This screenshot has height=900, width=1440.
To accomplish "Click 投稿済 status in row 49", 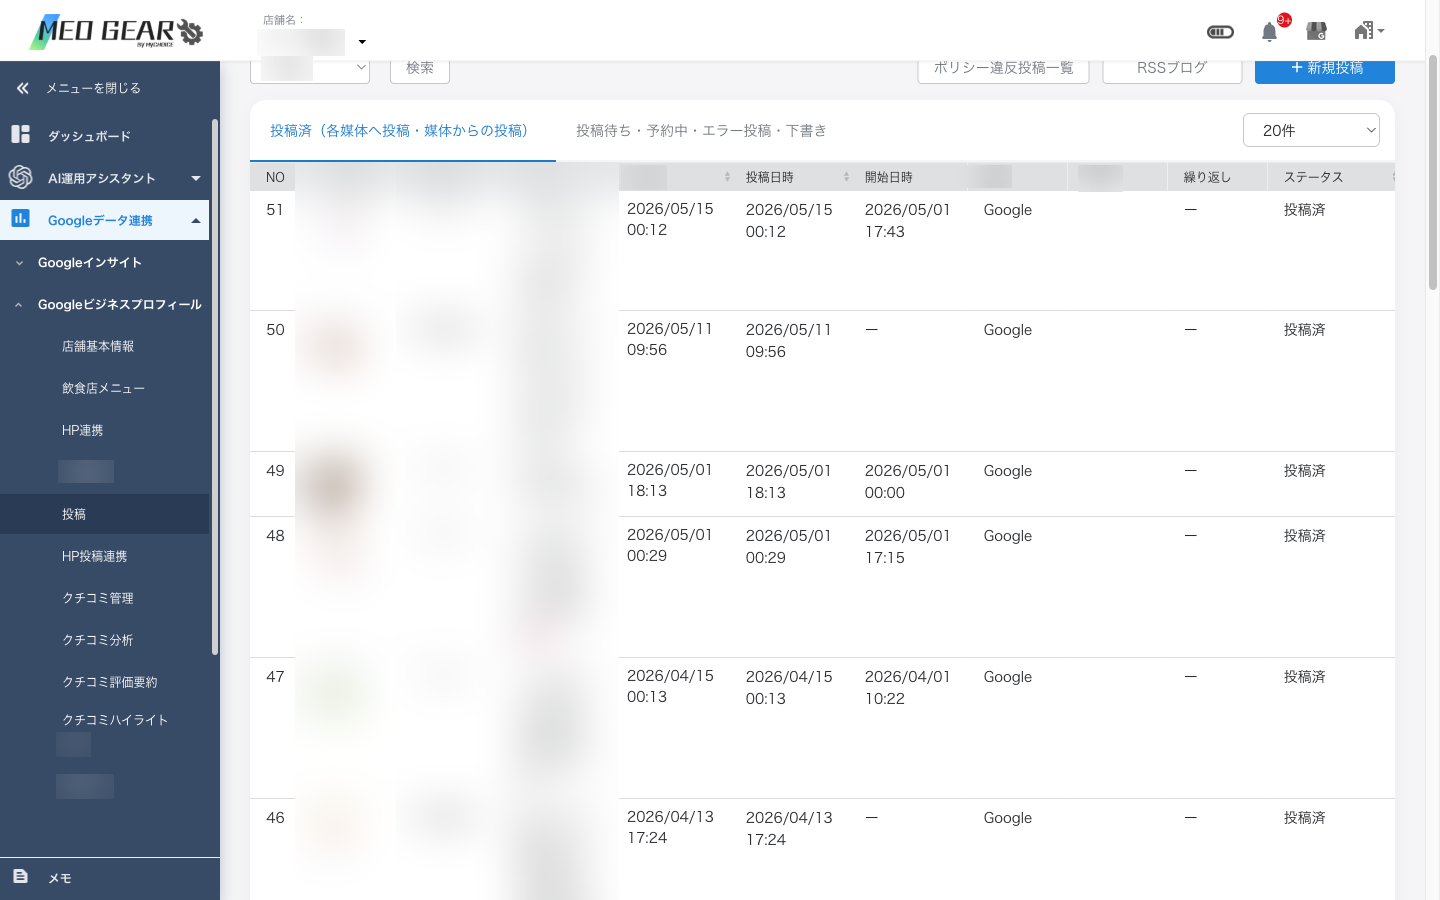I will [1304, 471].
